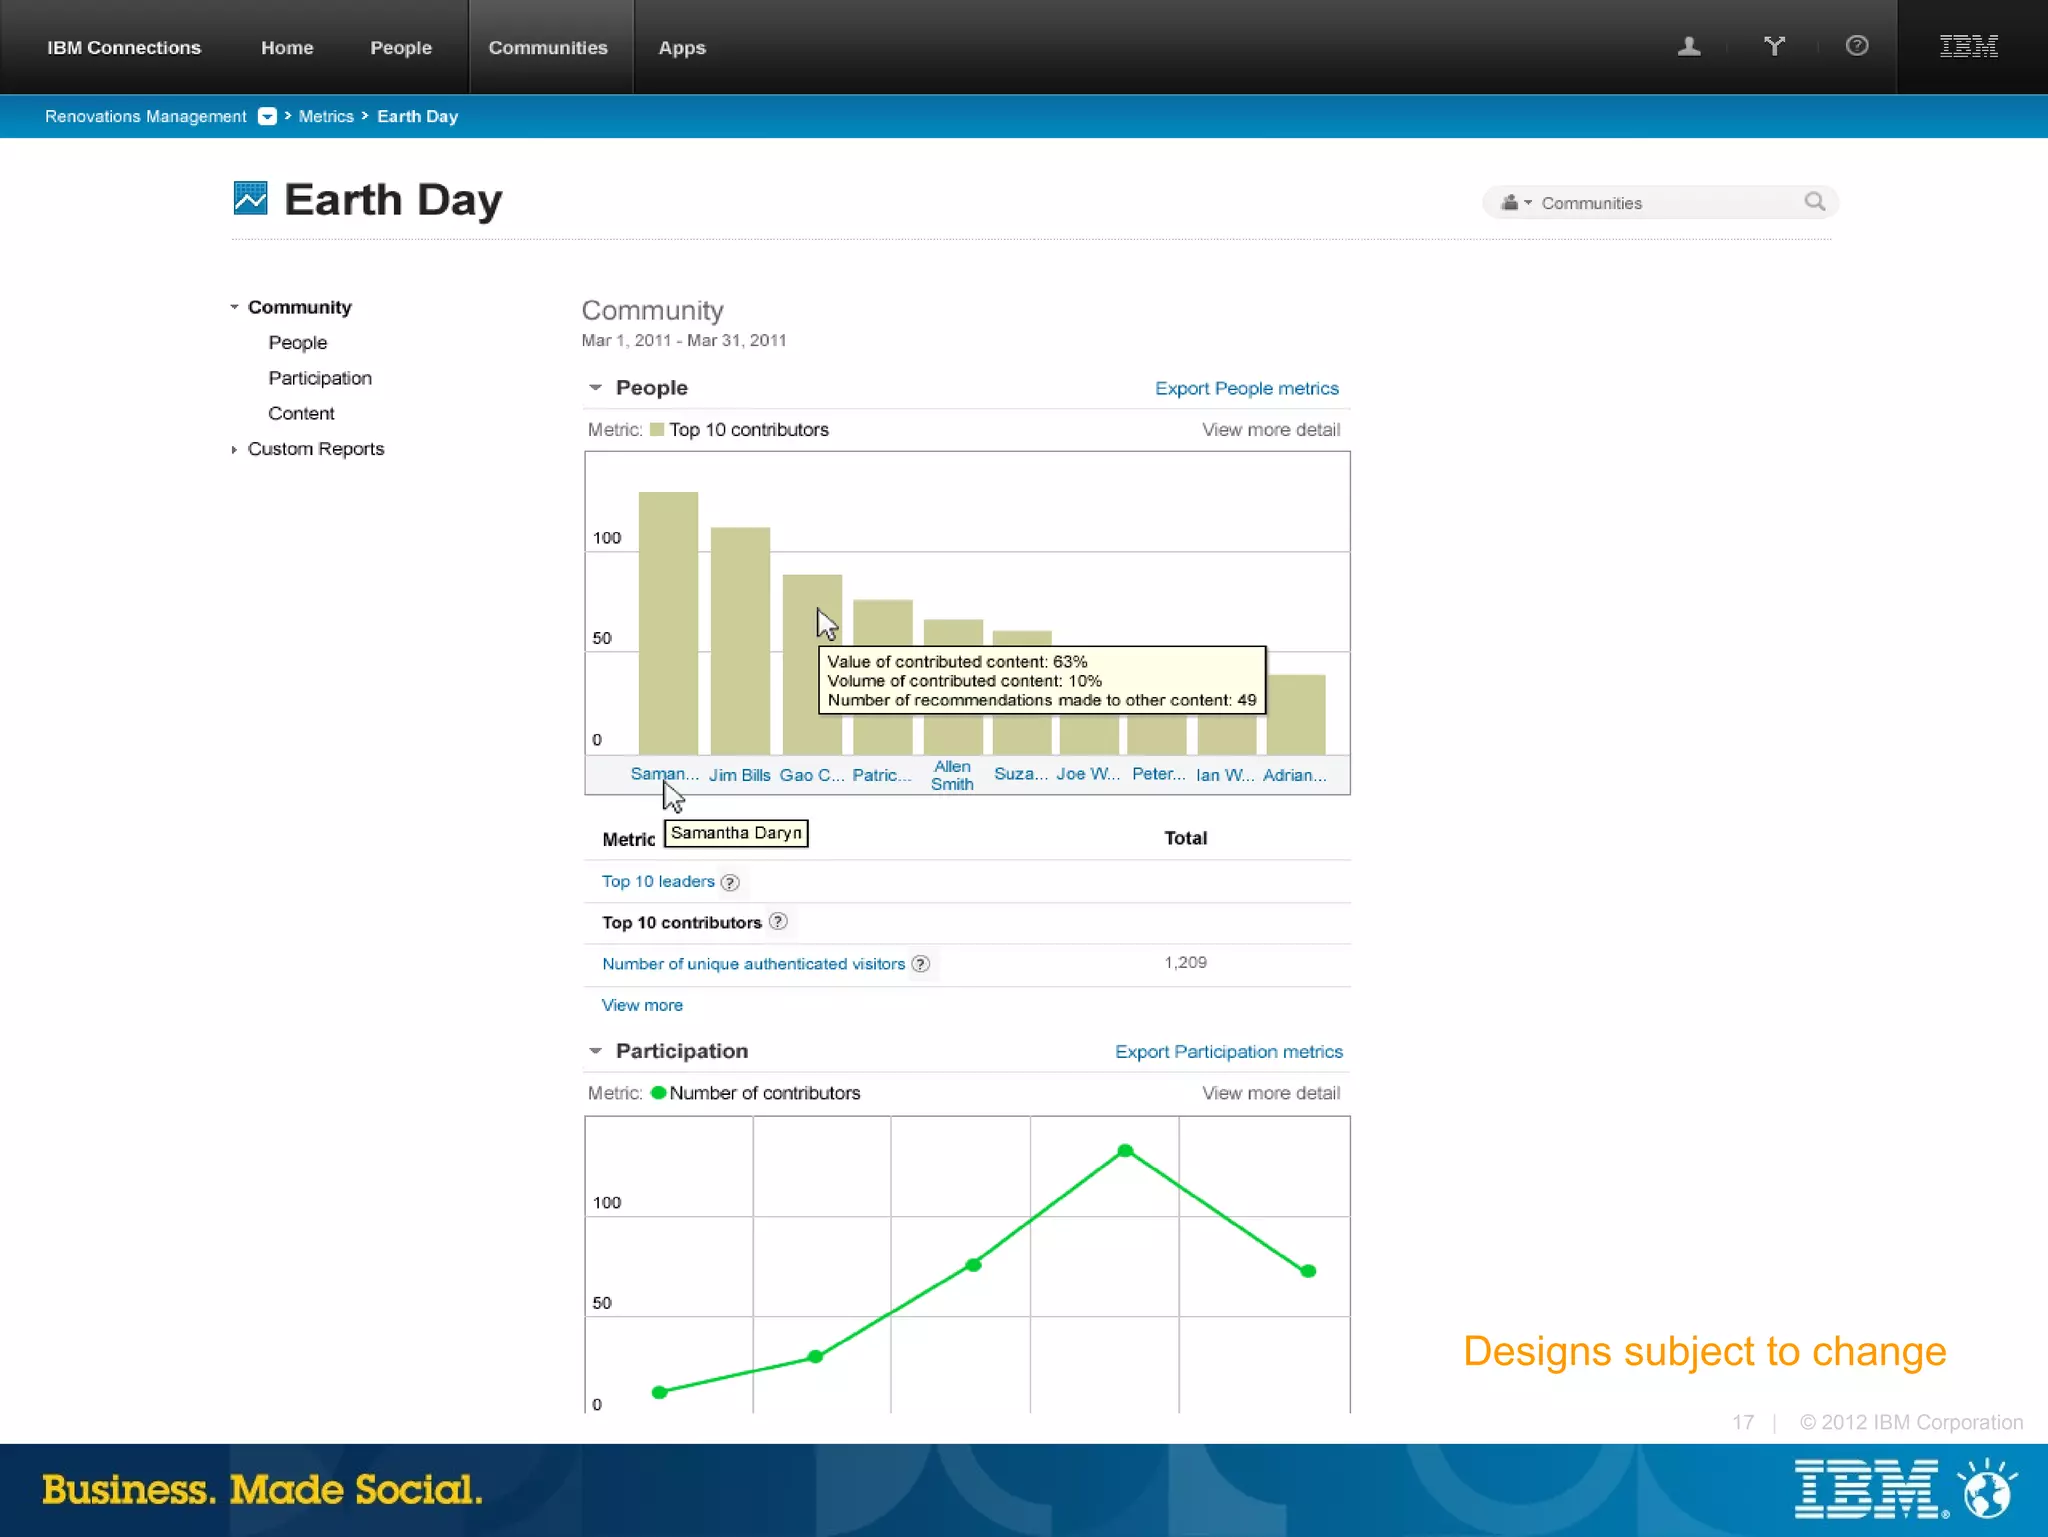The image size is (2048, 1537).
Task: Click the tallest bar for Samantha
Action: point(668,623)
